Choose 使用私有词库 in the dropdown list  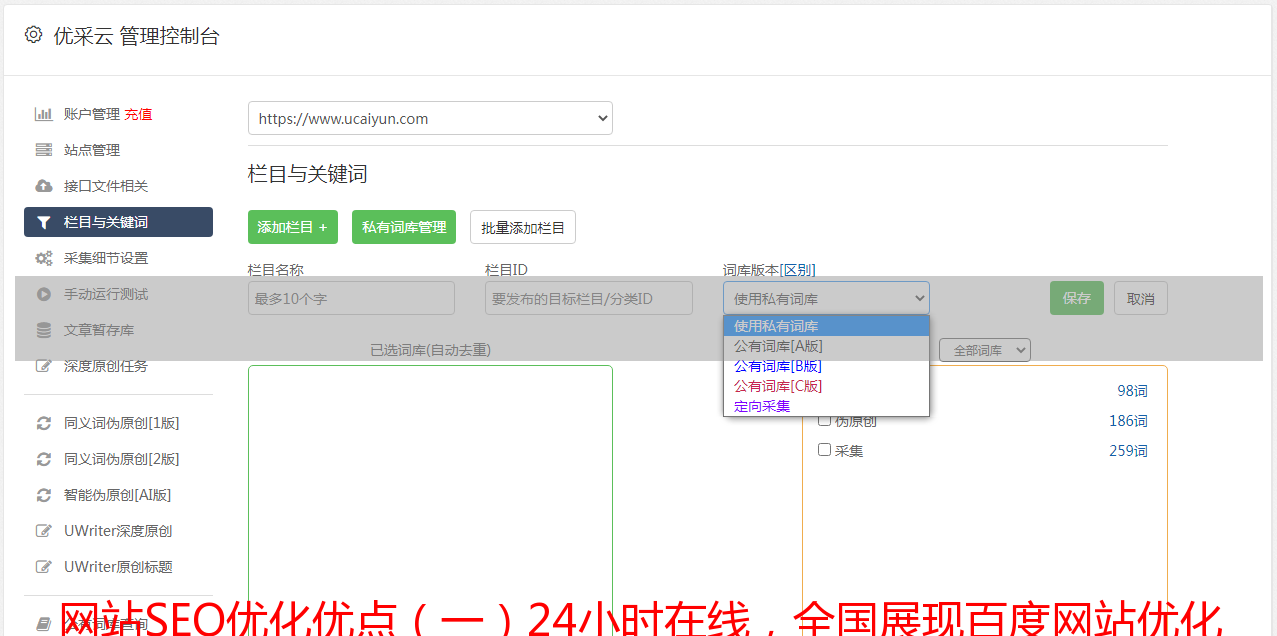pyautogui.click(x=826, y=326)
